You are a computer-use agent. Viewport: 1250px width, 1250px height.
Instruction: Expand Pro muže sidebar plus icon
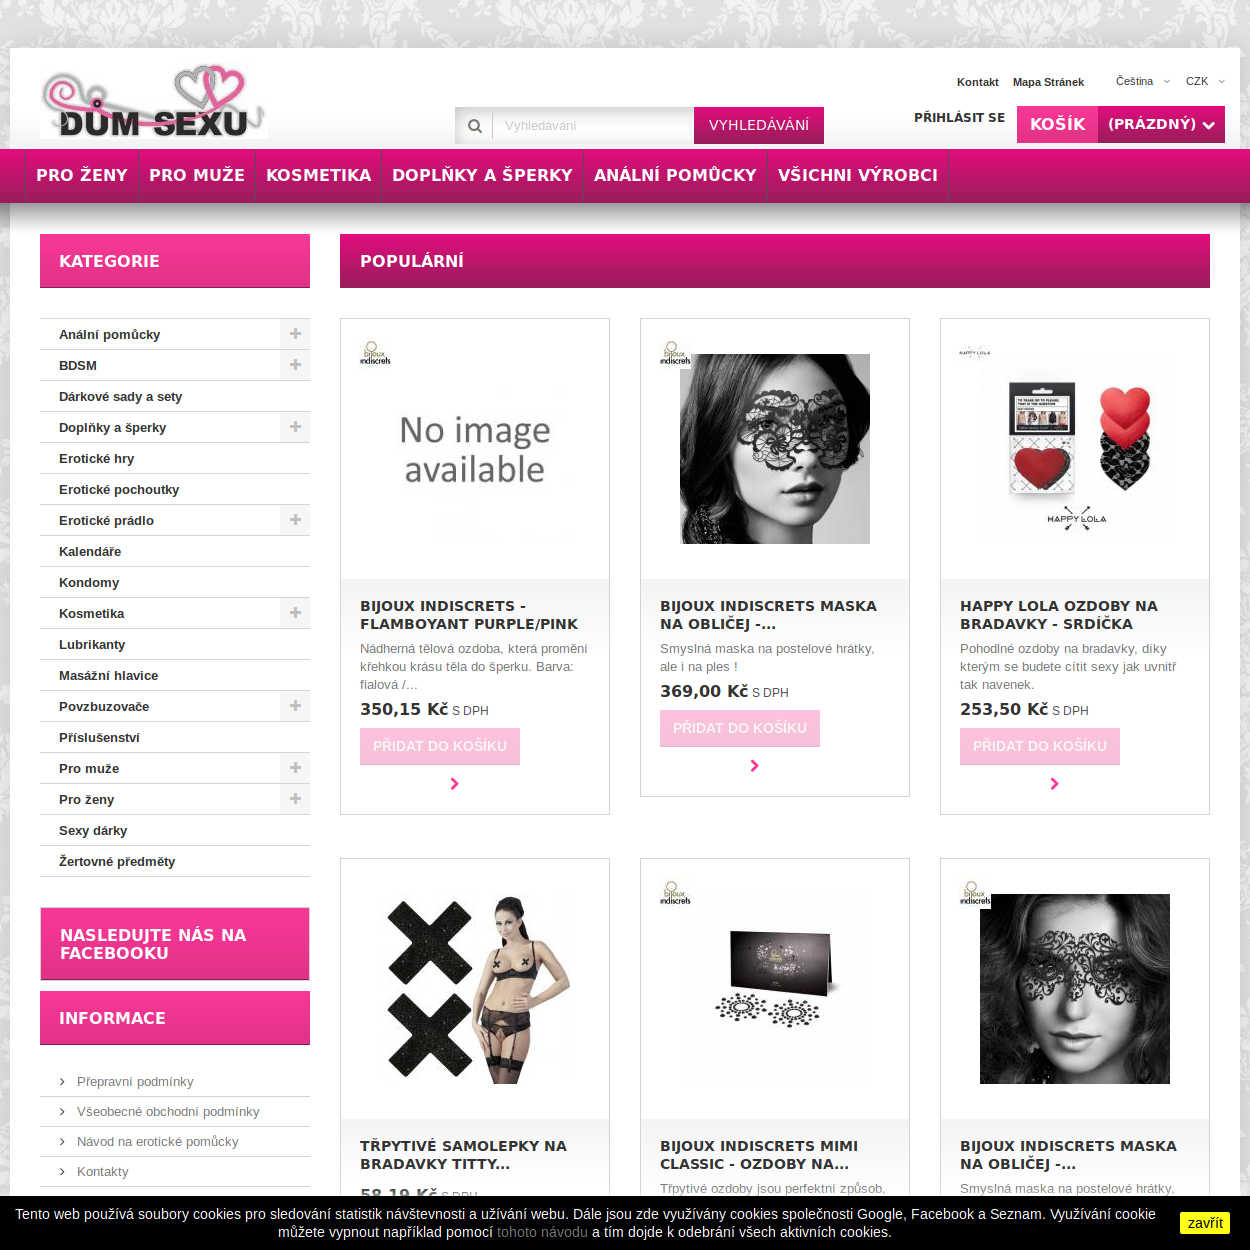(x=295, y=768)
